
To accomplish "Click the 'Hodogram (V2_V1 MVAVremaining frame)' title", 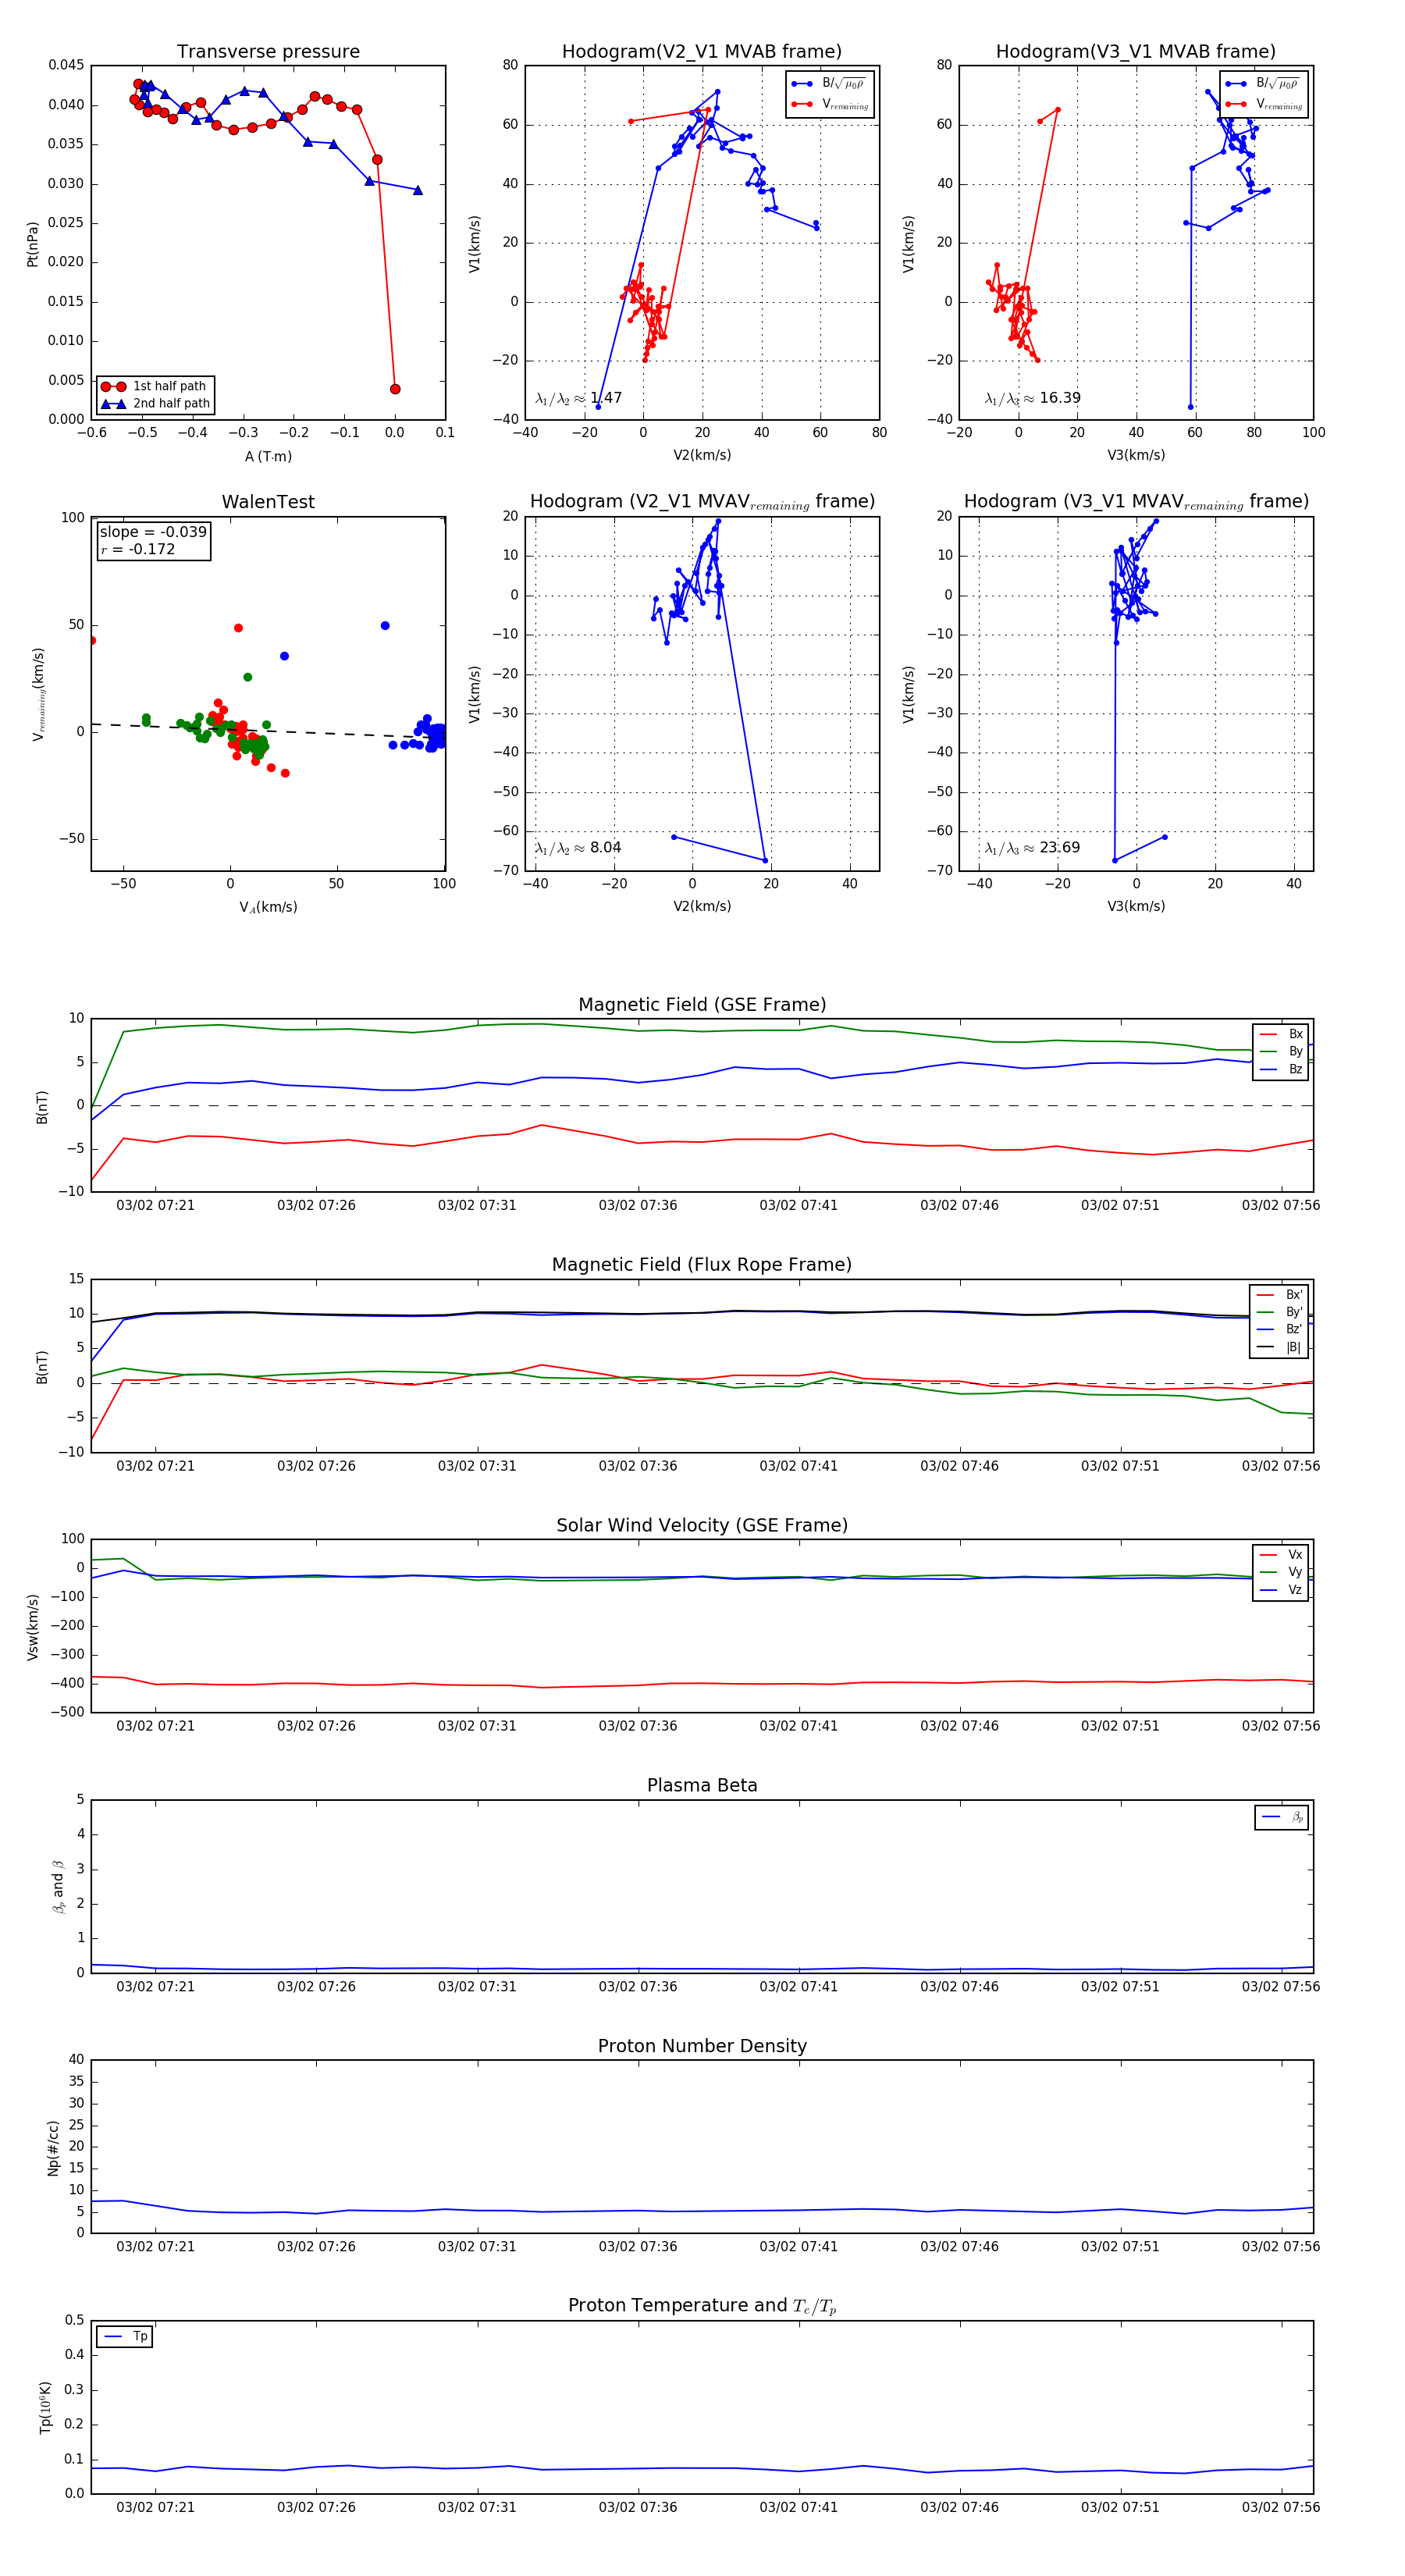I will (x=702, y=502).
